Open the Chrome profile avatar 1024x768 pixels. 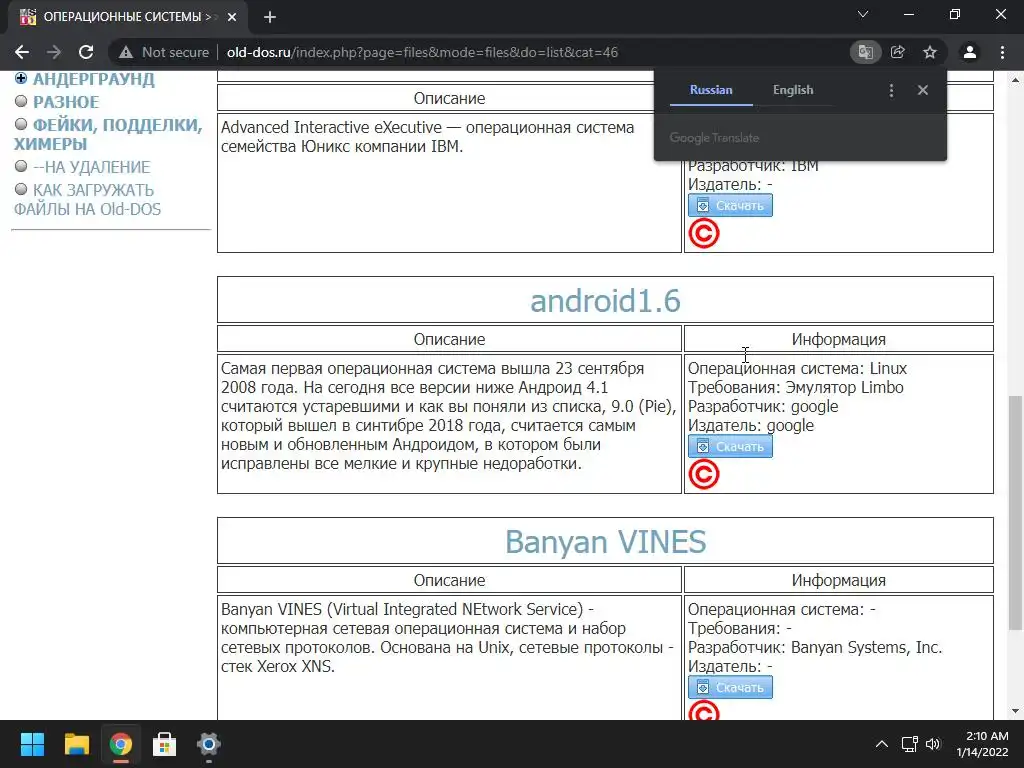(x=970, y=52)
